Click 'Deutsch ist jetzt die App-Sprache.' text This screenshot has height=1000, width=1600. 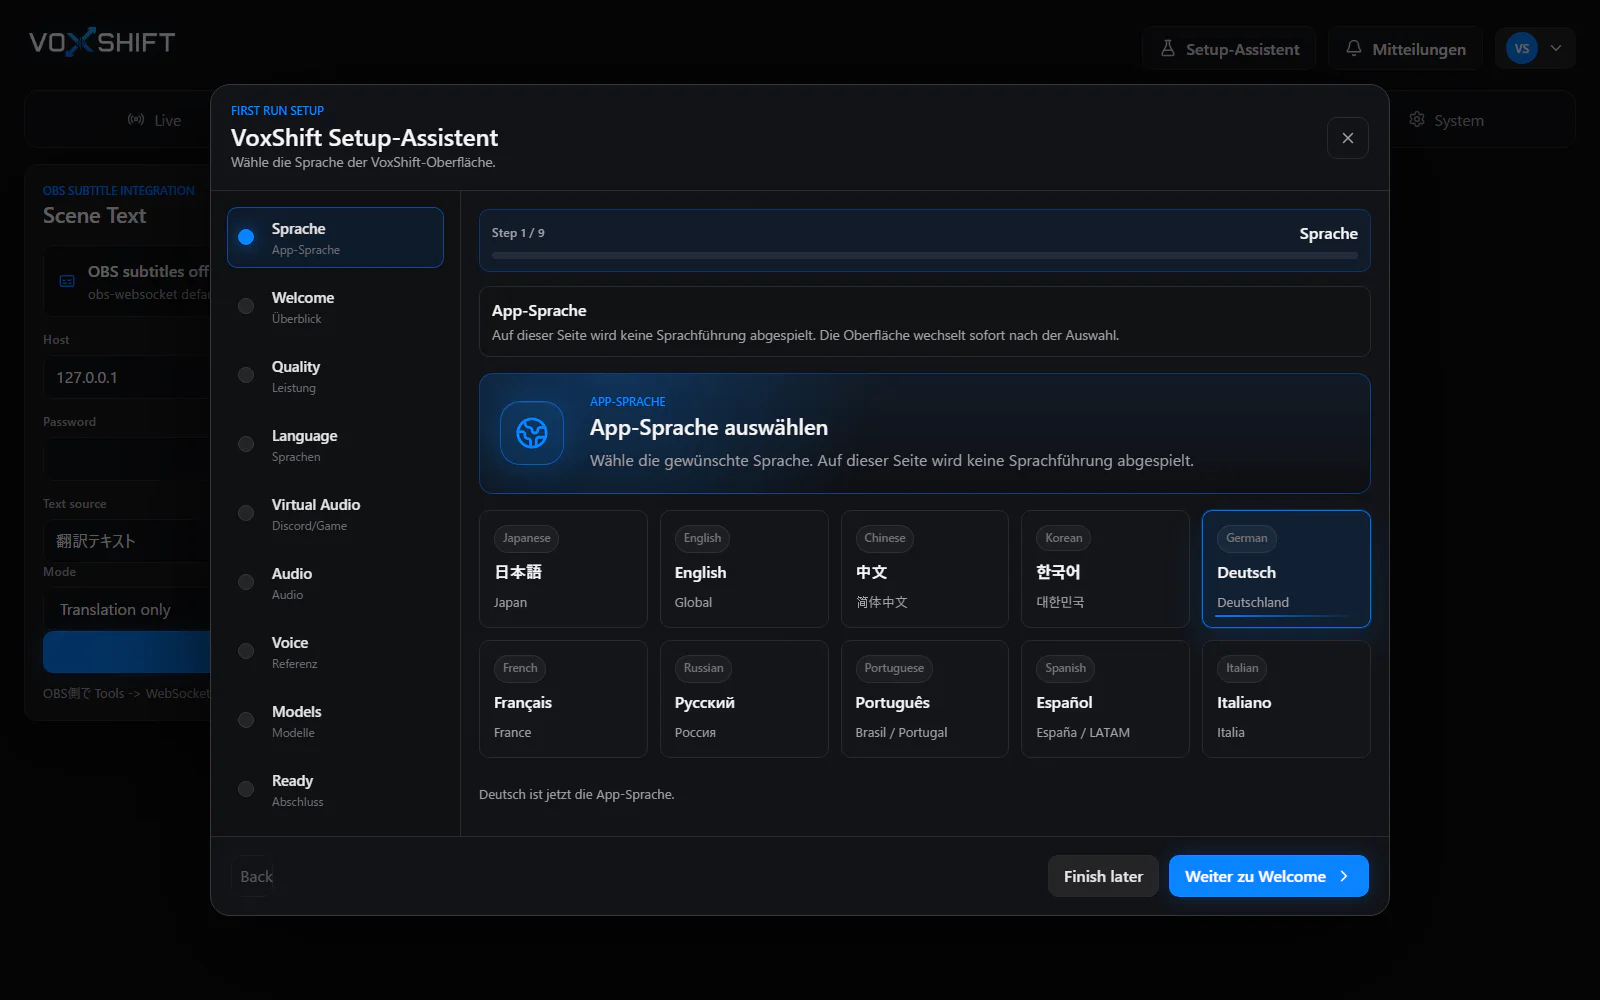[577, 794]
